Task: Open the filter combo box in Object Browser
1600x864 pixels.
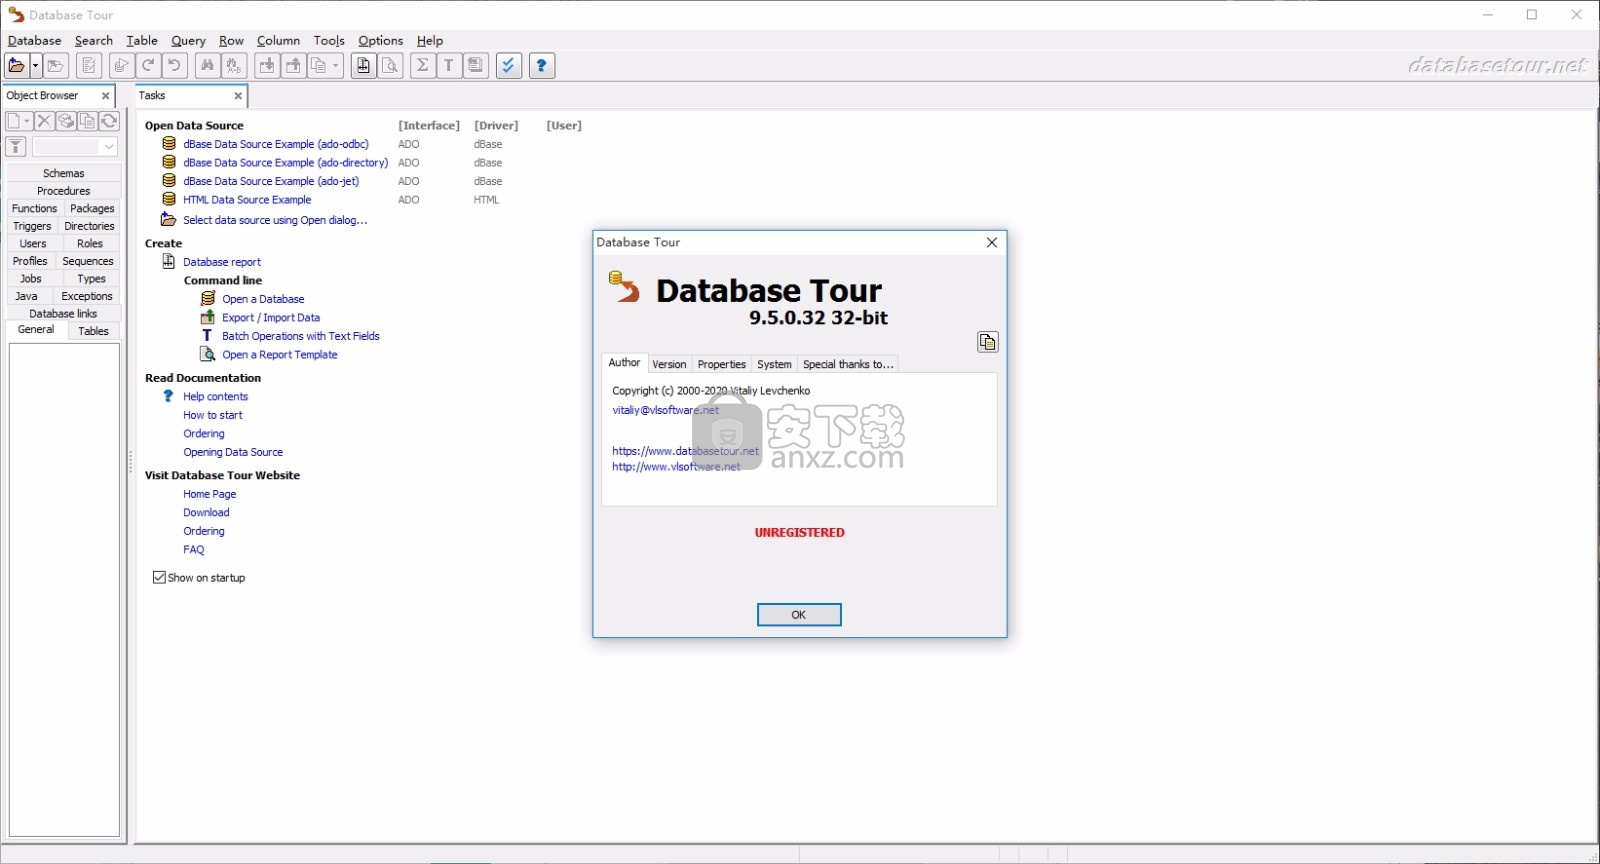Action: pos(75,147)
